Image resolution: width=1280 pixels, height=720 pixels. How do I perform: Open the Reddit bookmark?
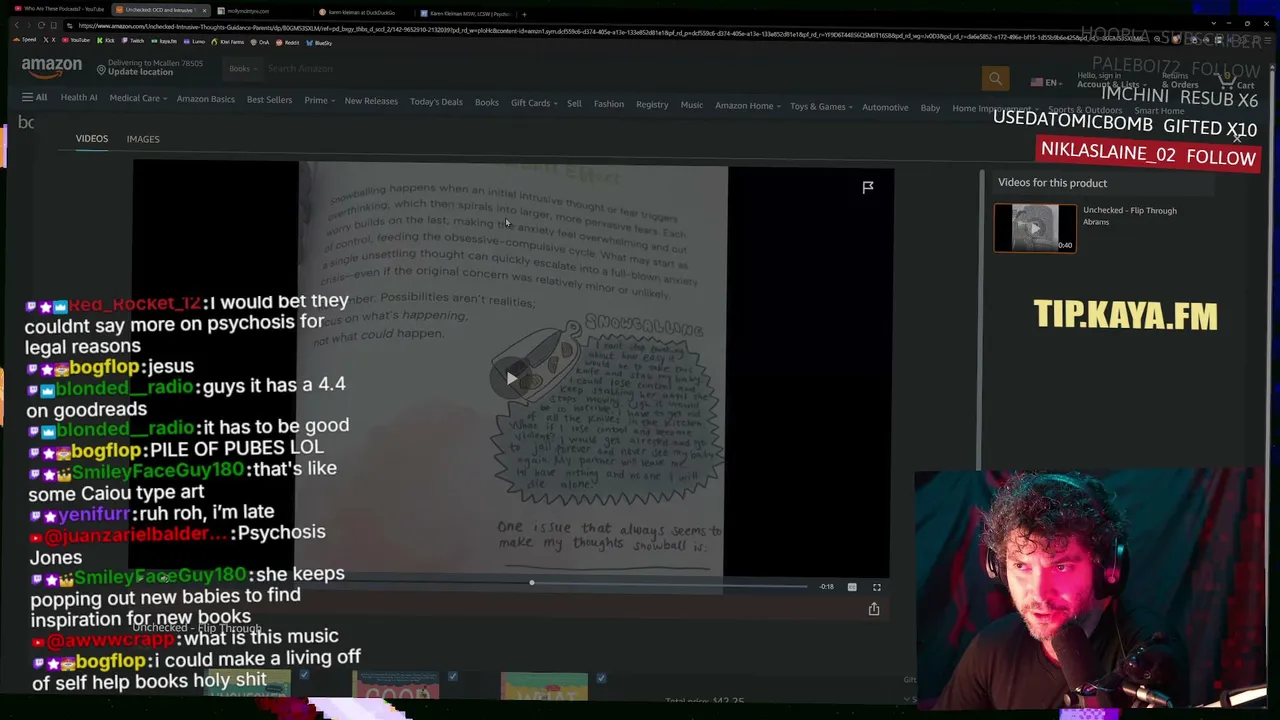[x=288, y=42]
